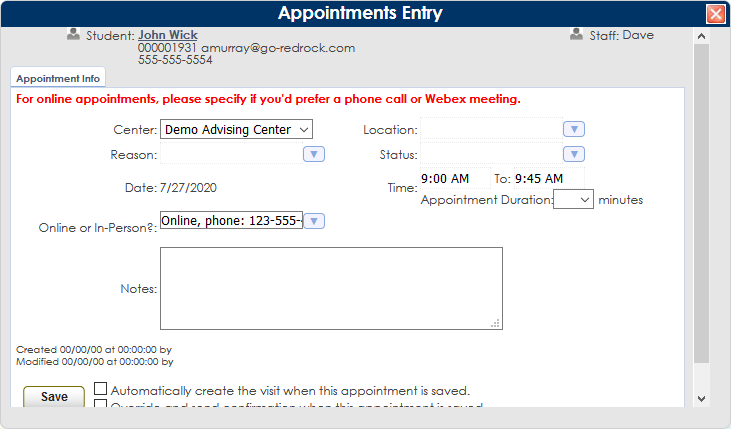Image resolution: width=731 pixels, height=429 pixels.
Task: Toggle override and send confirmation checkbox
Action: 100,404
